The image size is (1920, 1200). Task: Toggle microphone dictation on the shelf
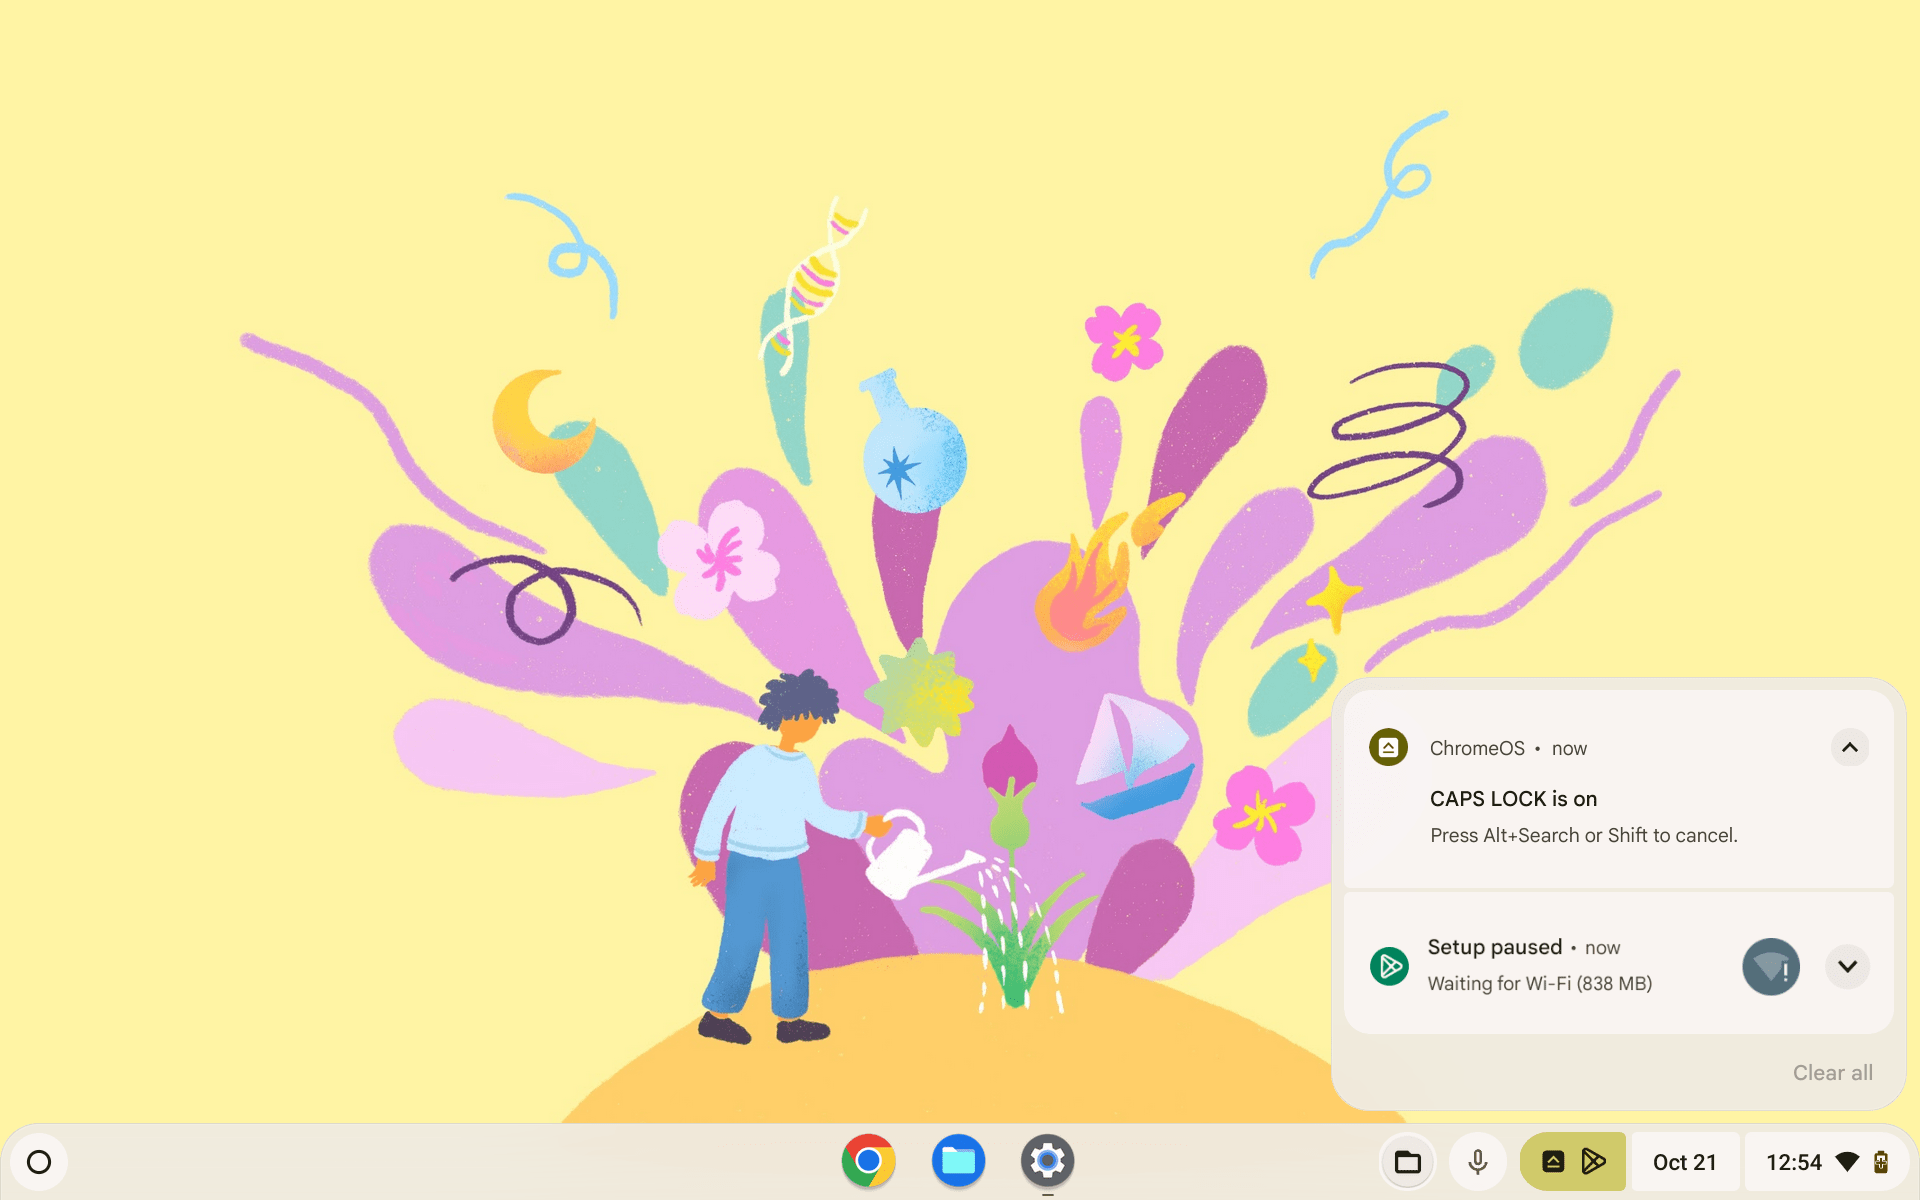coord(1478,1161)
